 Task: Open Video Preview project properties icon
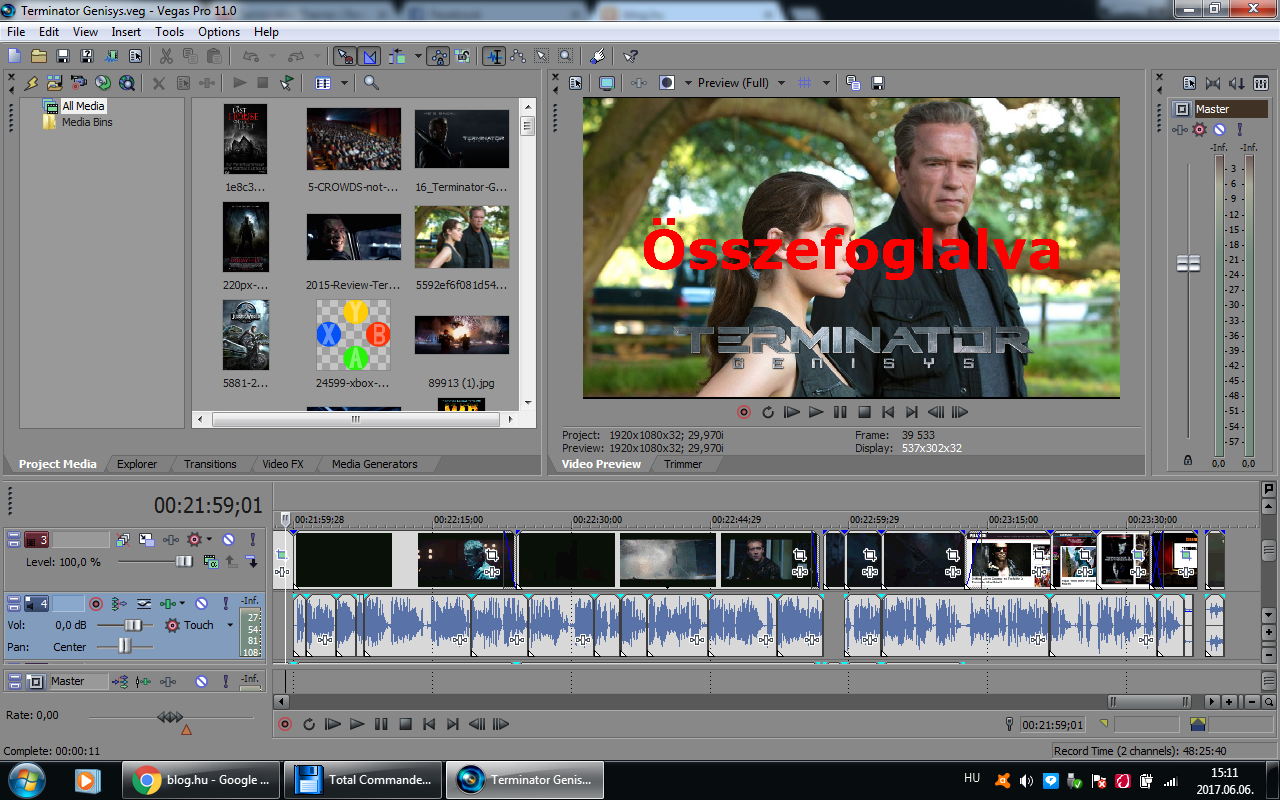(575, 82)
